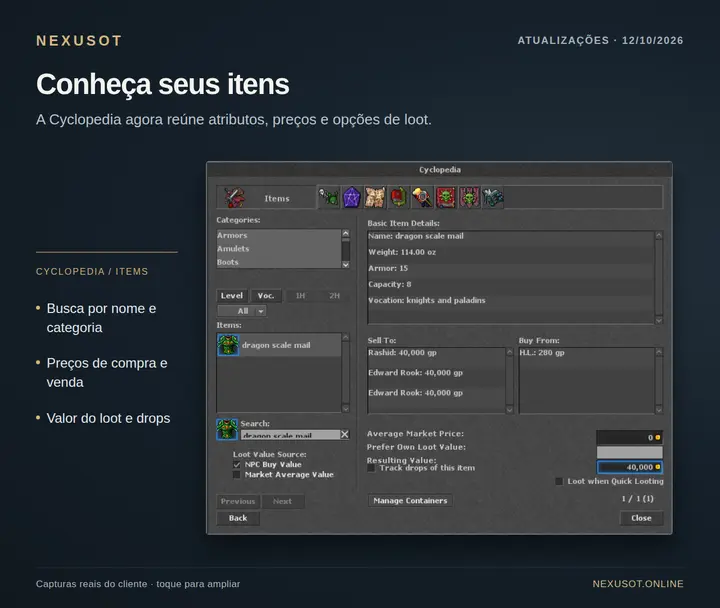Select the Armors category

coord(279,235)
